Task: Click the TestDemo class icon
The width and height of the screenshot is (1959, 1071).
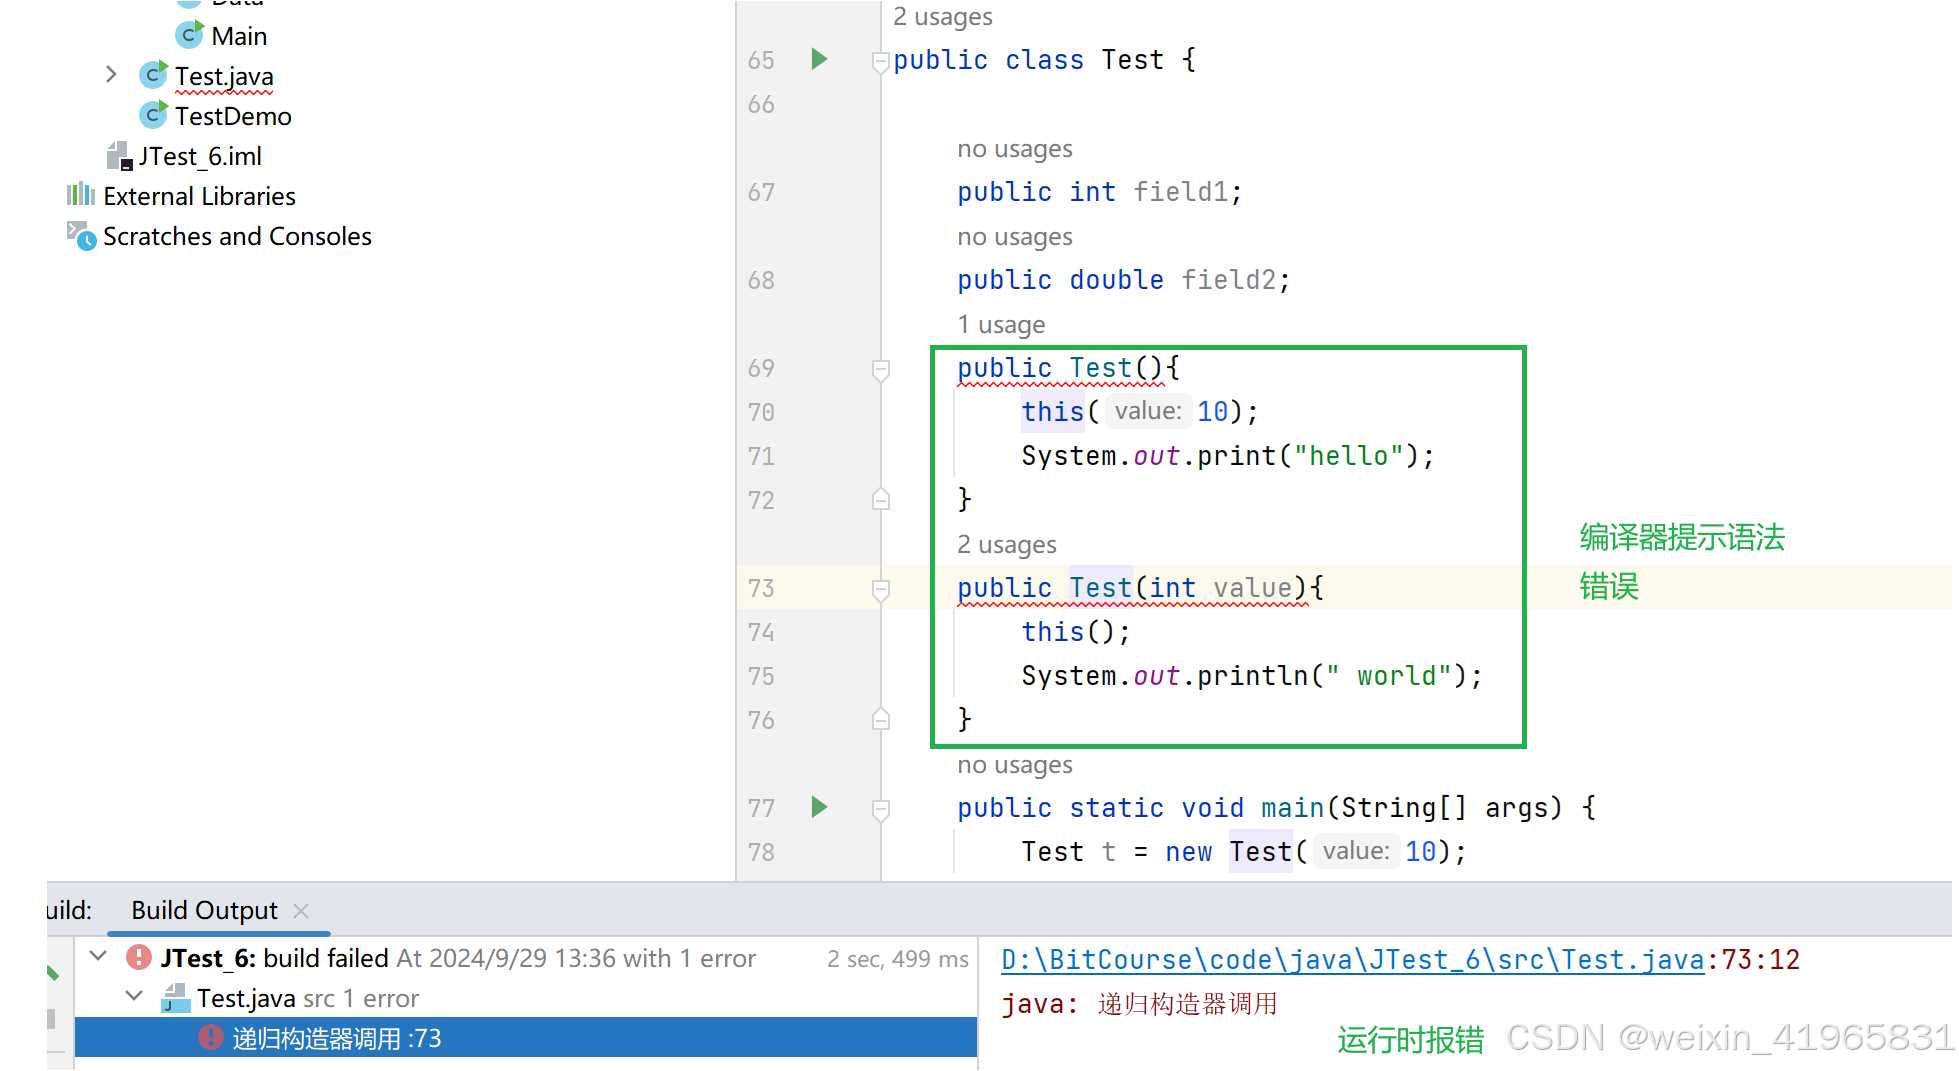Action: point(153,115)
